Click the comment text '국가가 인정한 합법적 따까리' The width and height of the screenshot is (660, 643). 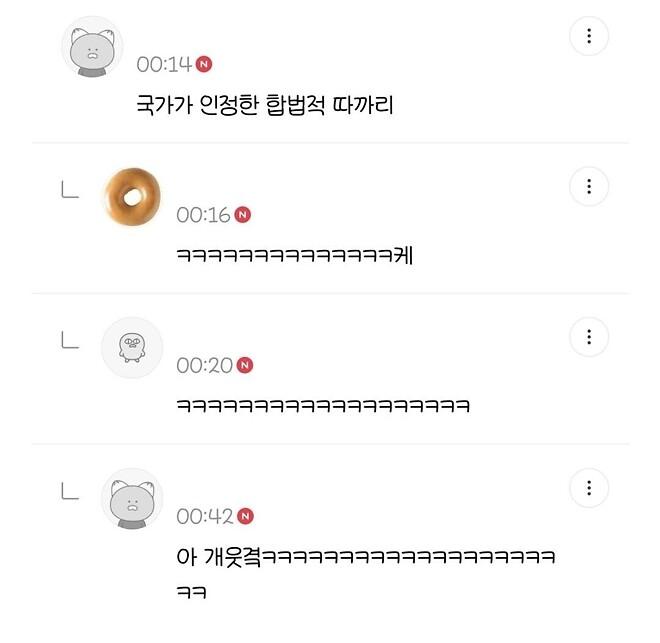tap(264, 104)
